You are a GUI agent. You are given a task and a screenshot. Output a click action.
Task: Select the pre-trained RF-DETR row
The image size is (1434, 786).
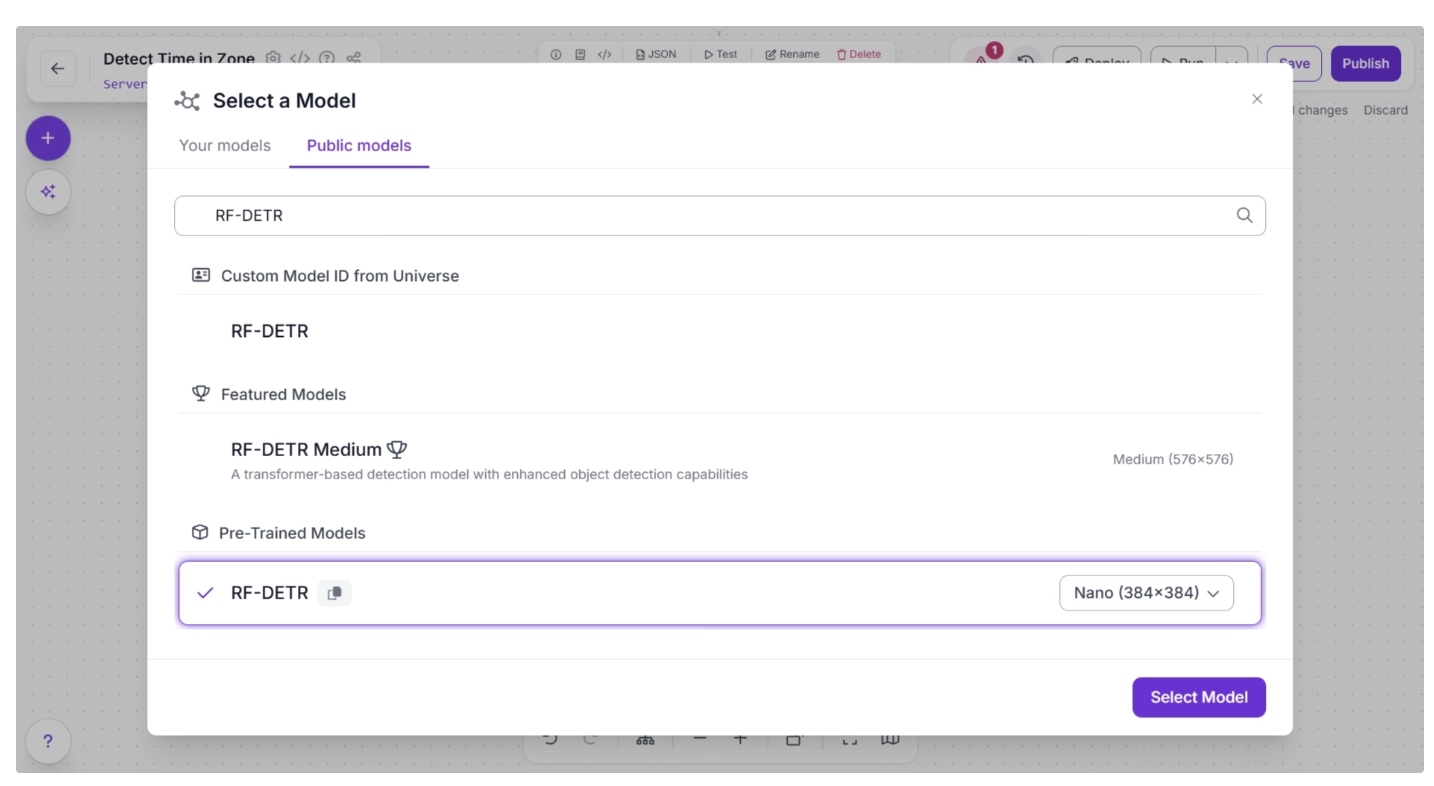(x=719, y=593)
